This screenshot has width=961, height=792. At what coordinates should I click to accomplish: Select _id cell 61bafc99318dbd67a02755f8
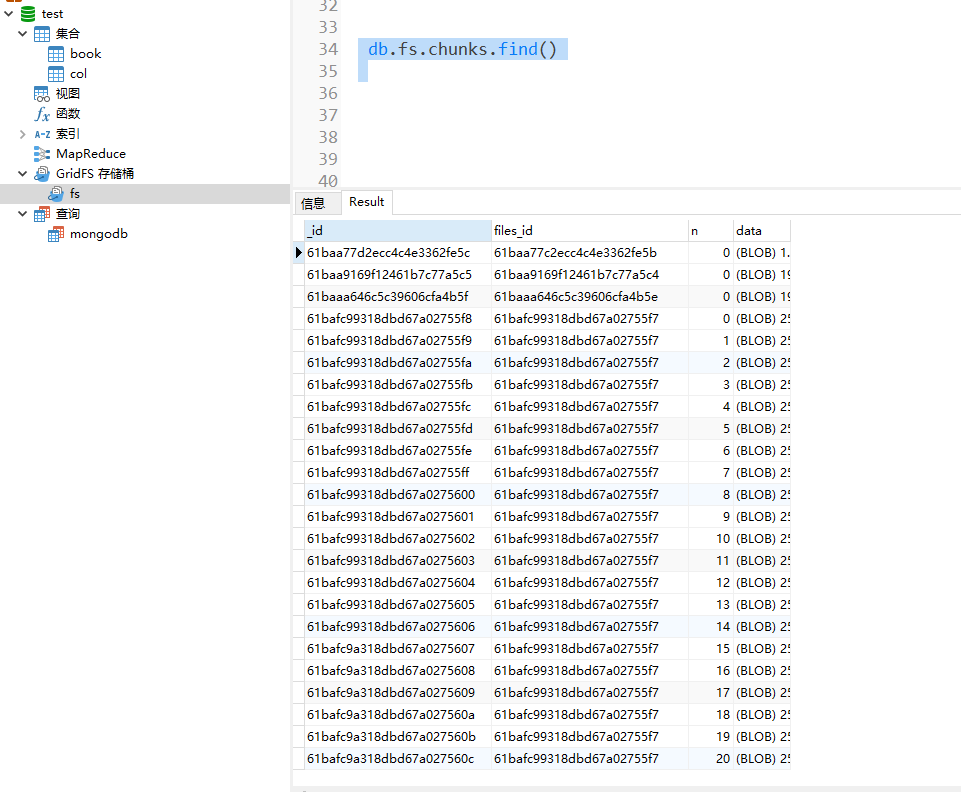tap(398, 319)
